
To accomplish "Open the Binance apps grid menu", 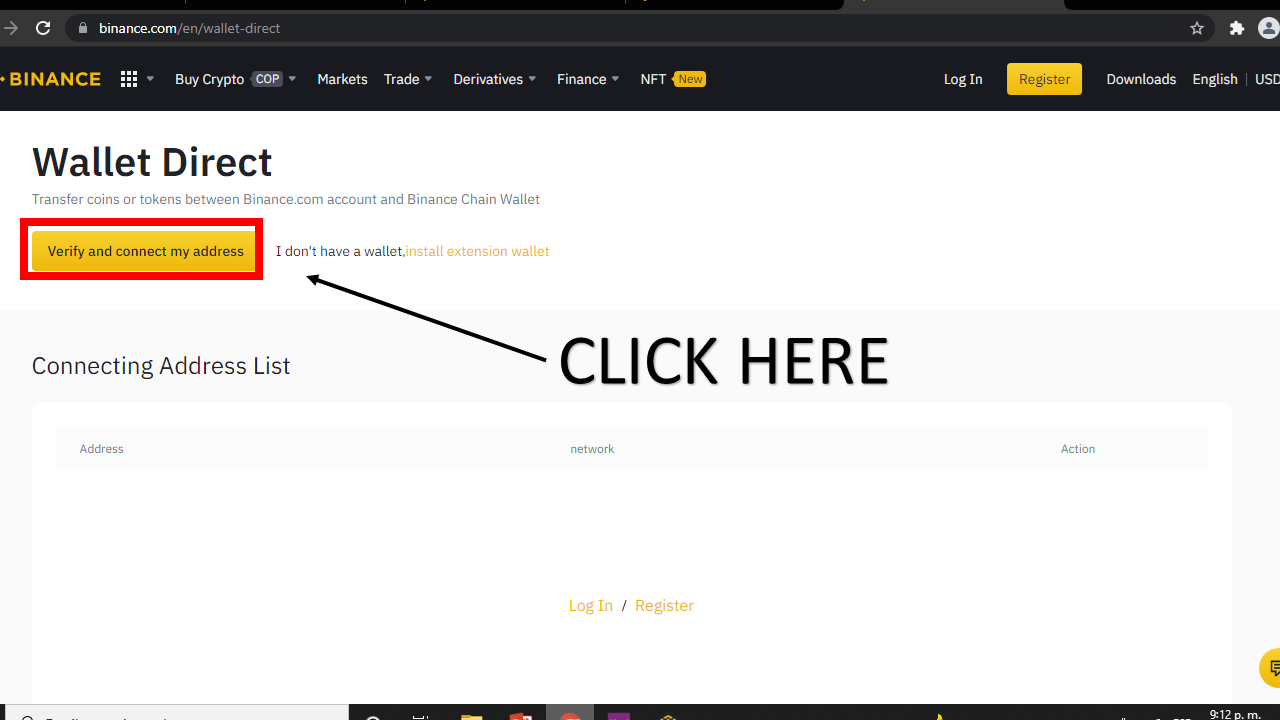I will [129, 79].
